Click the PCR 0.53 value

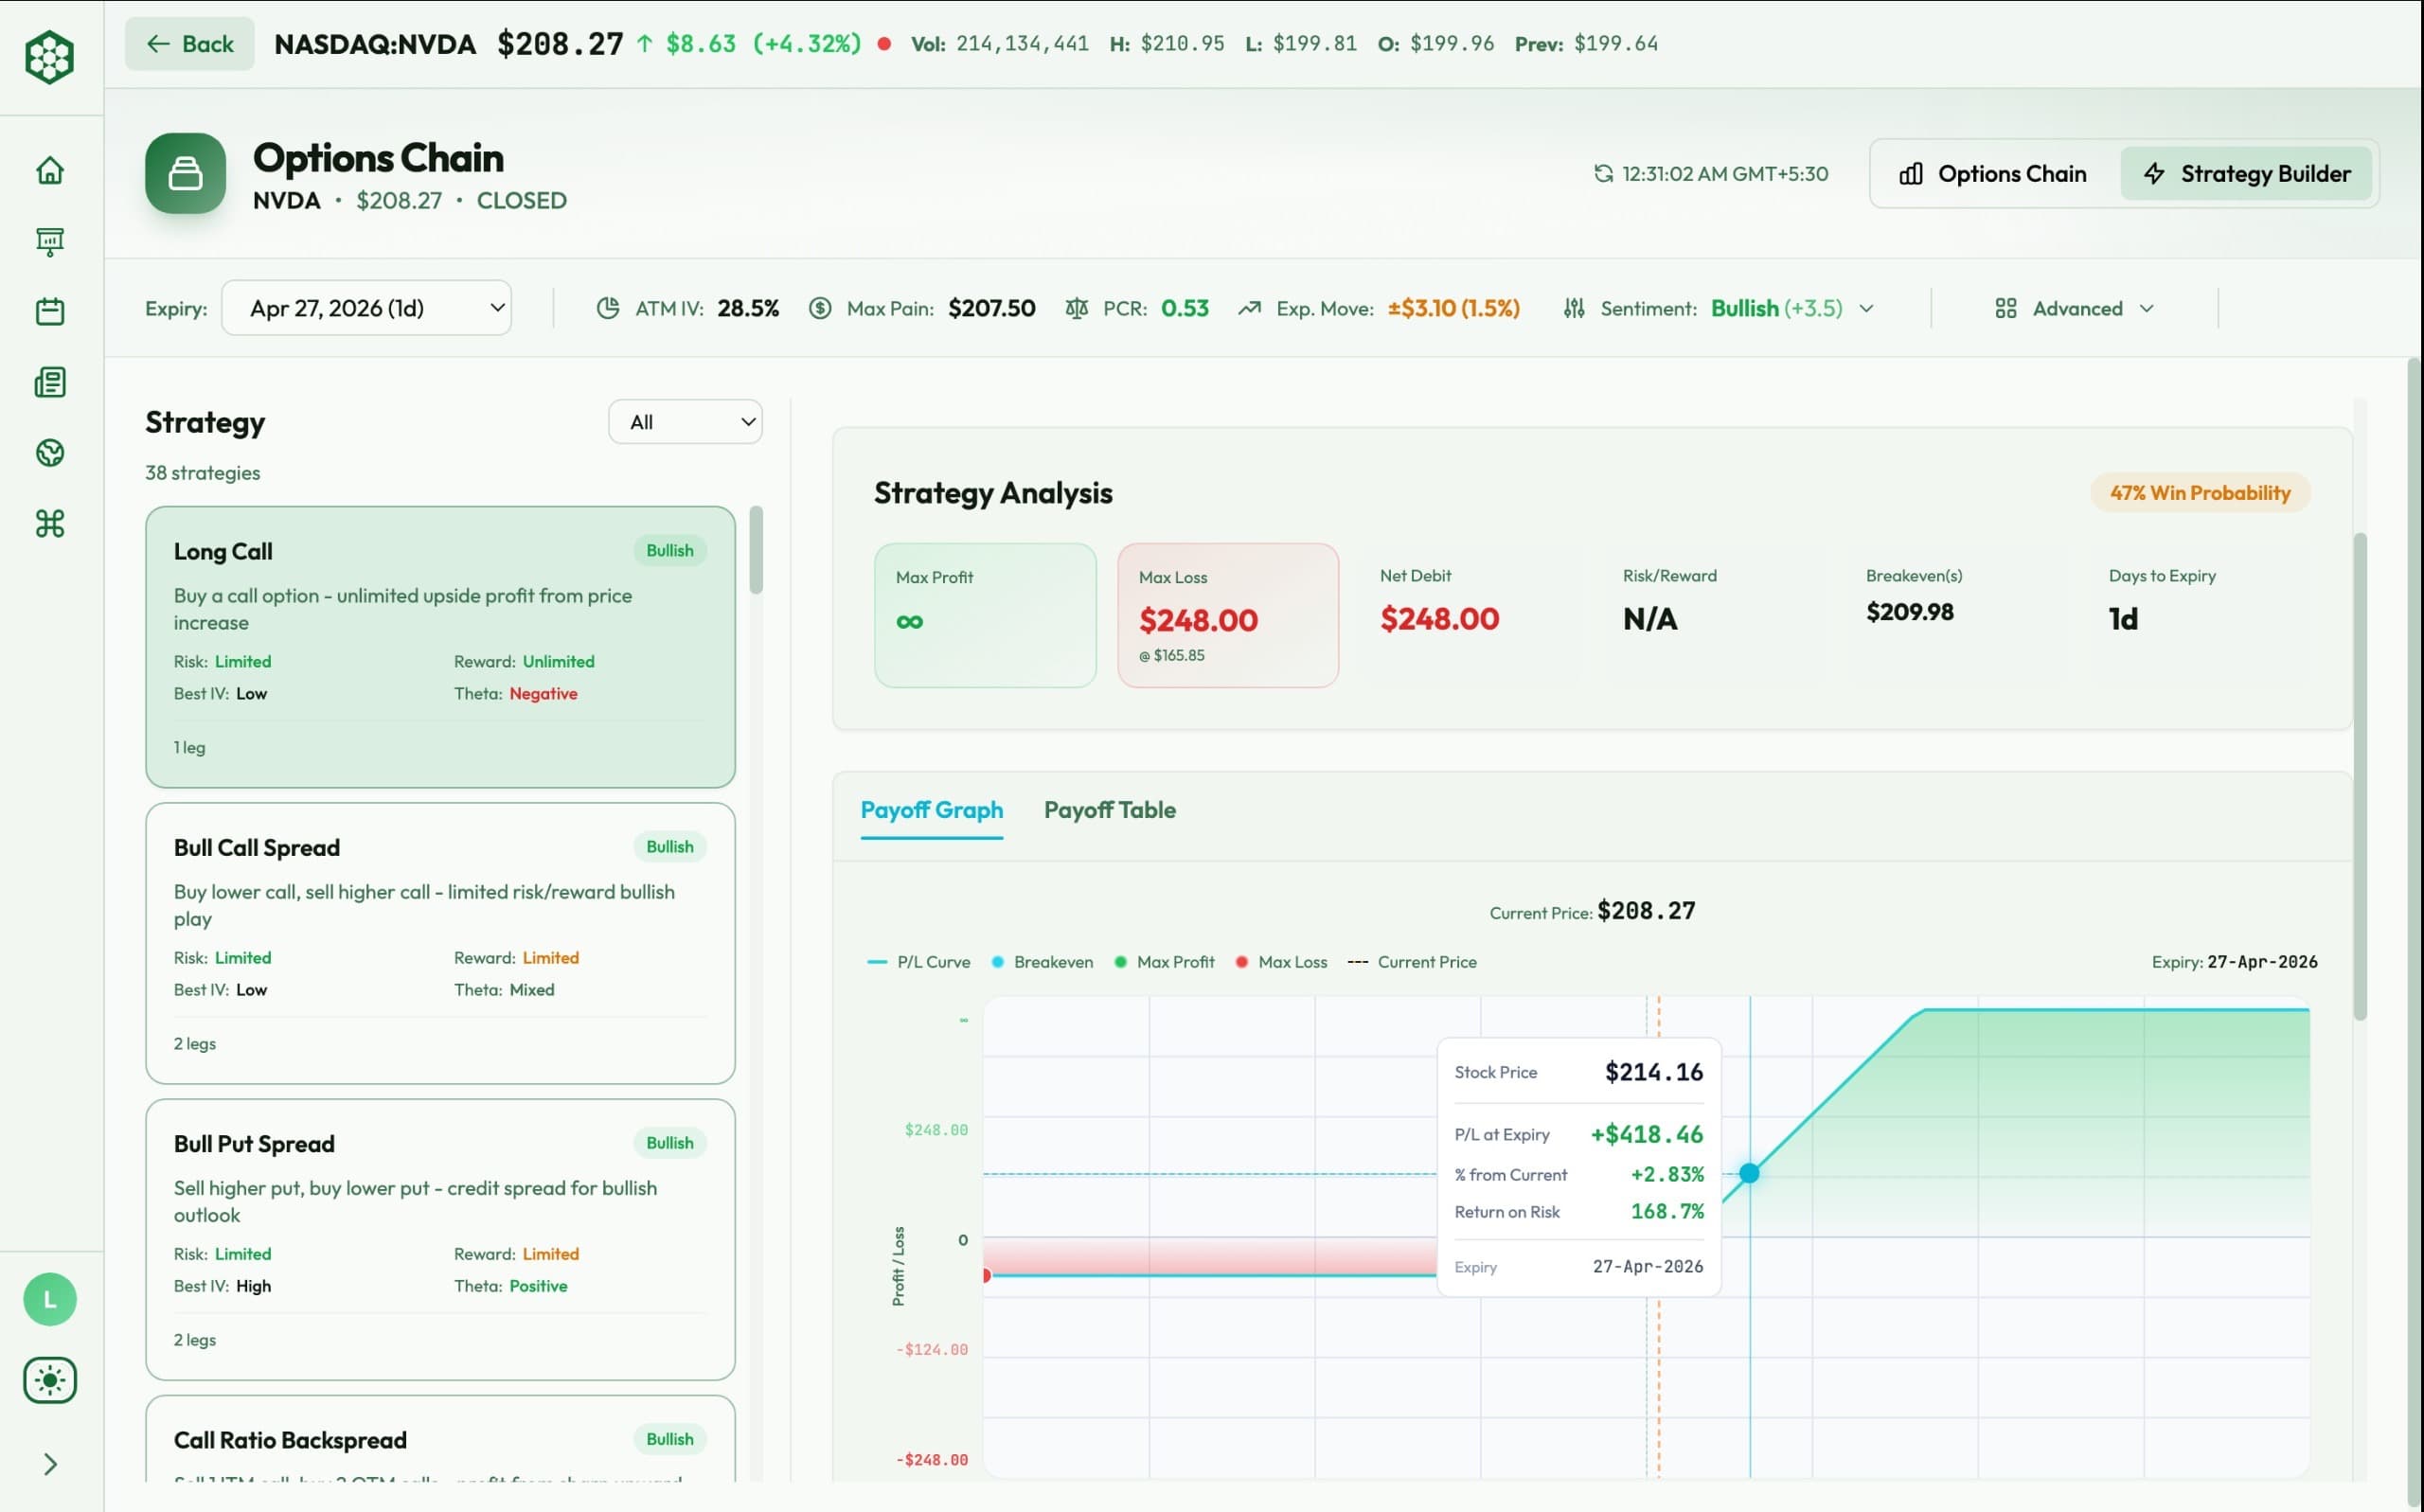1184,308
